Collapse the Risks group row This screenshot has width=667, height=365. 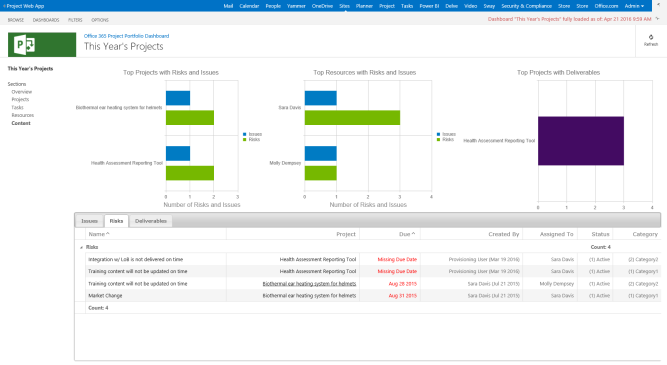(x=81, y=247)
